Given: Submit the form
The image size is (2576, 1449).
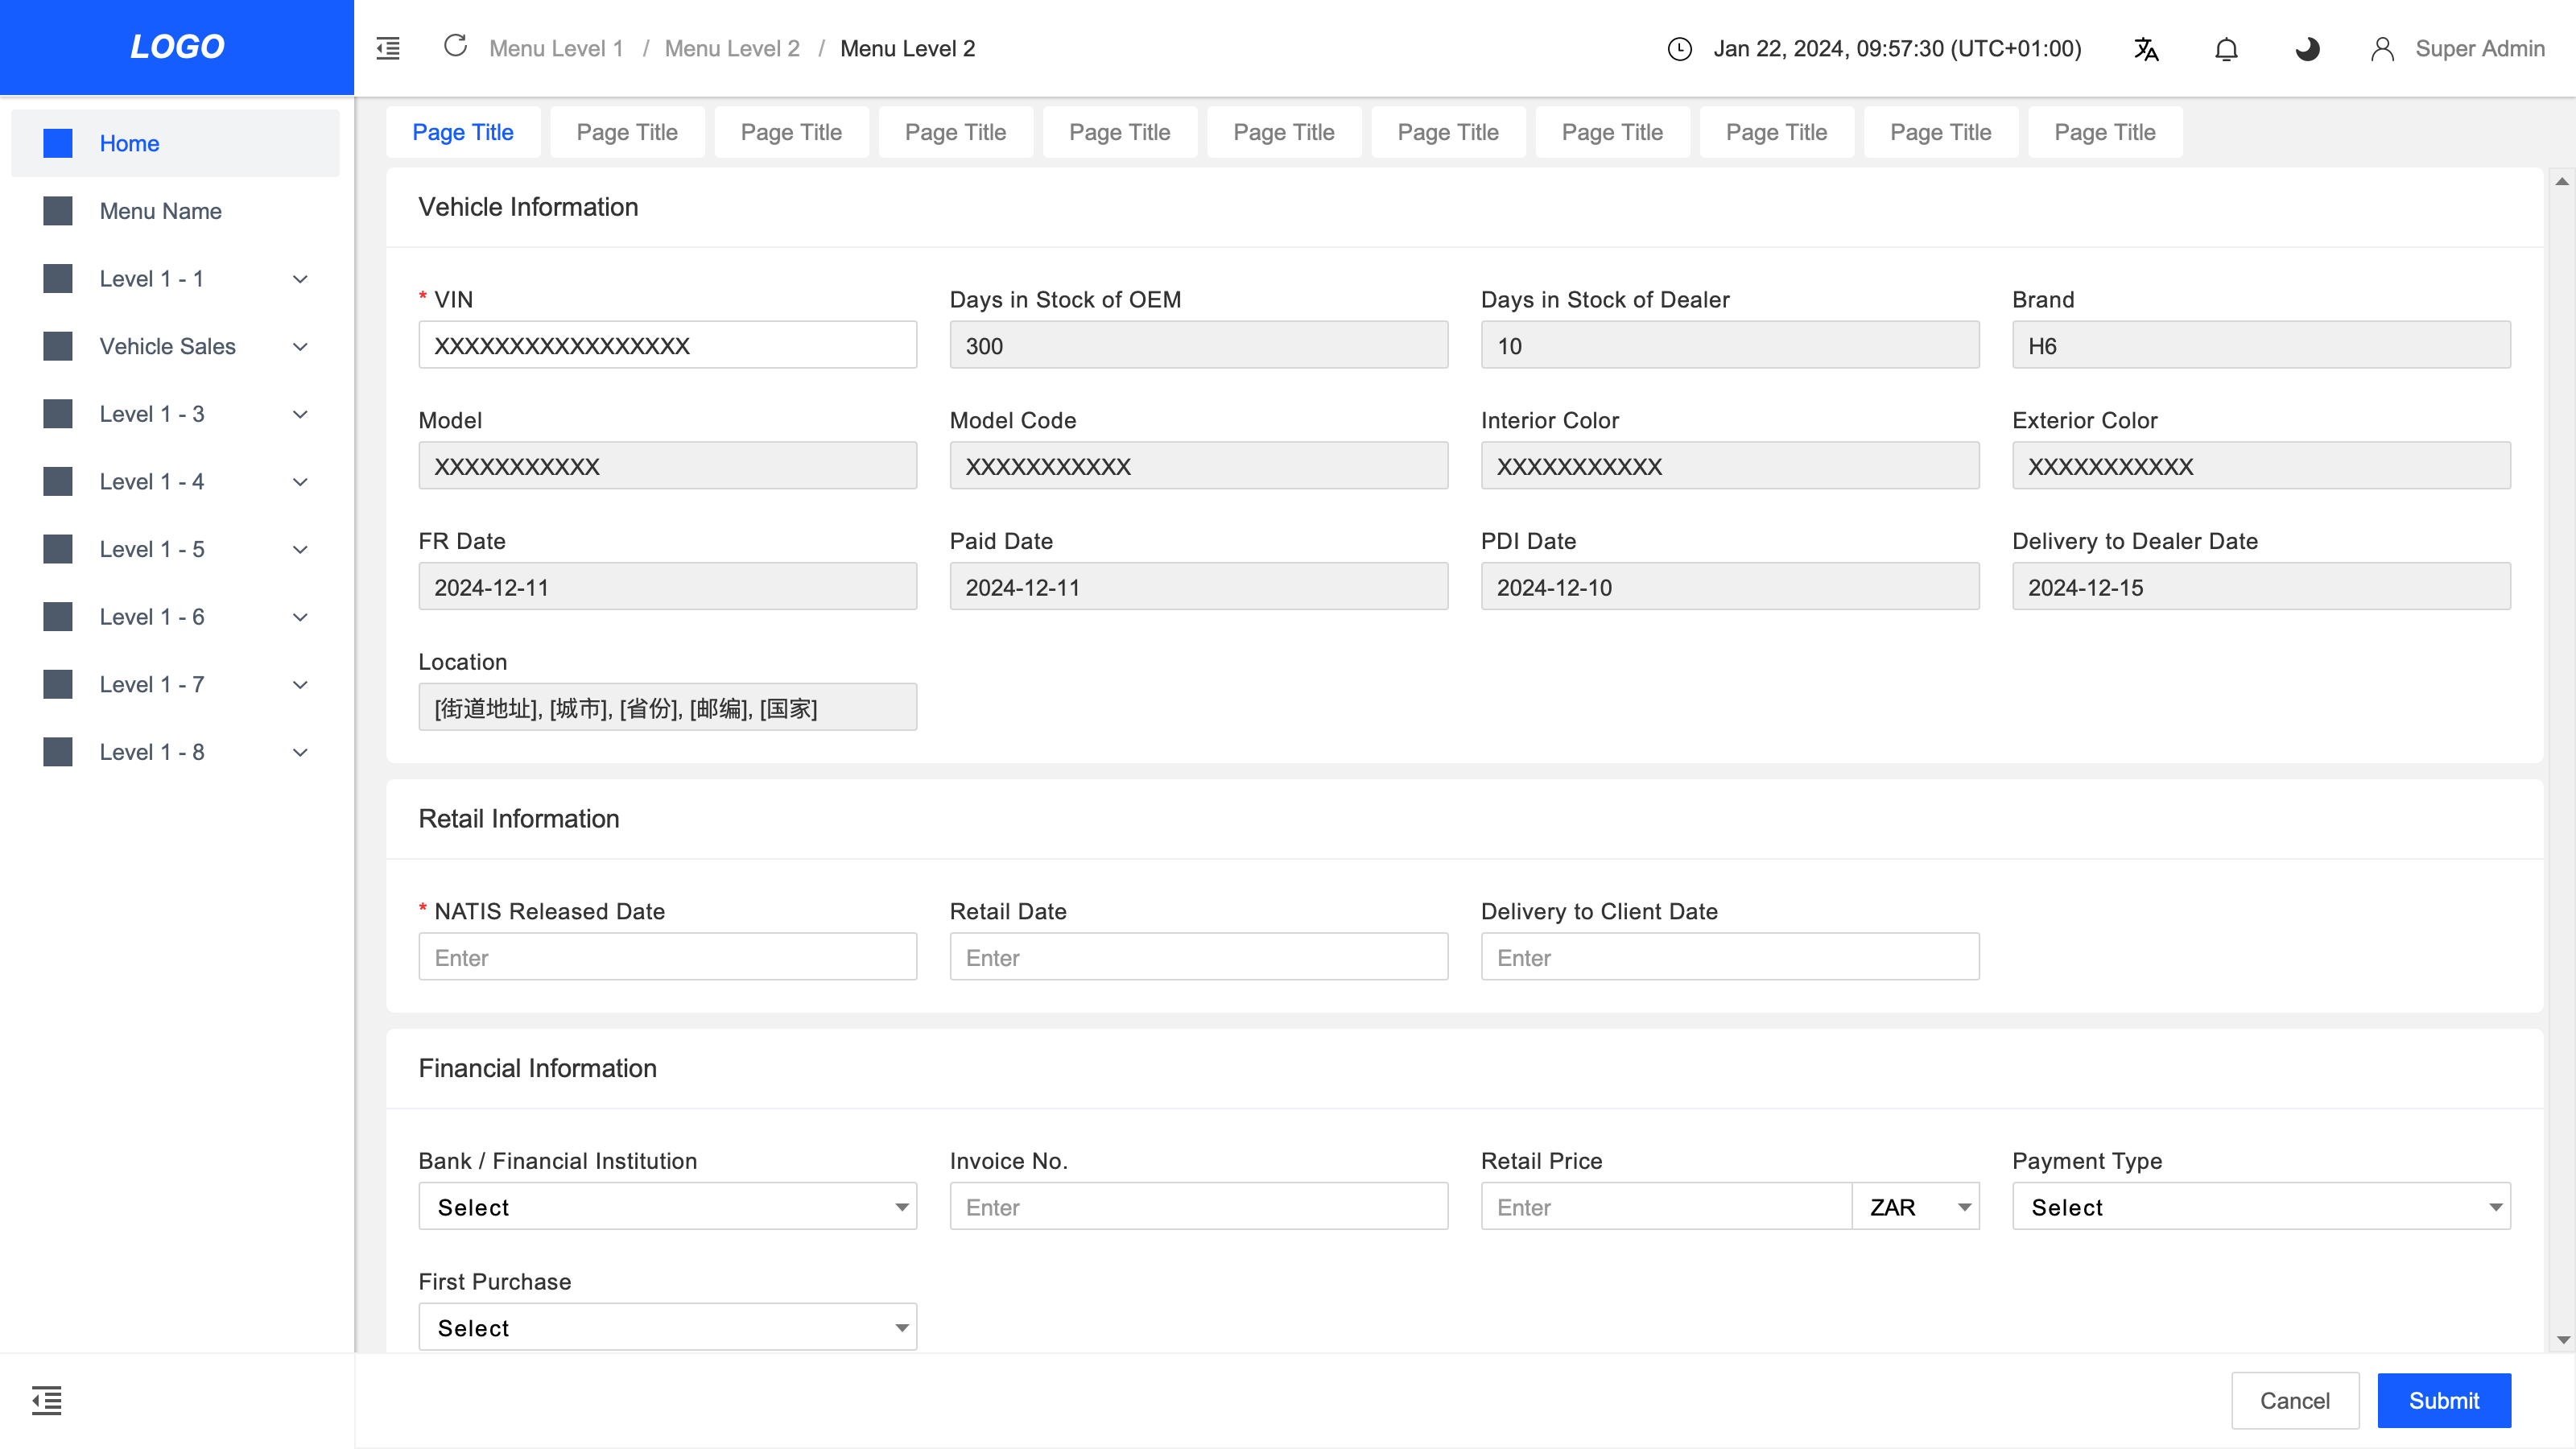Looking at the screenshot, I should click(2444, 1400).
